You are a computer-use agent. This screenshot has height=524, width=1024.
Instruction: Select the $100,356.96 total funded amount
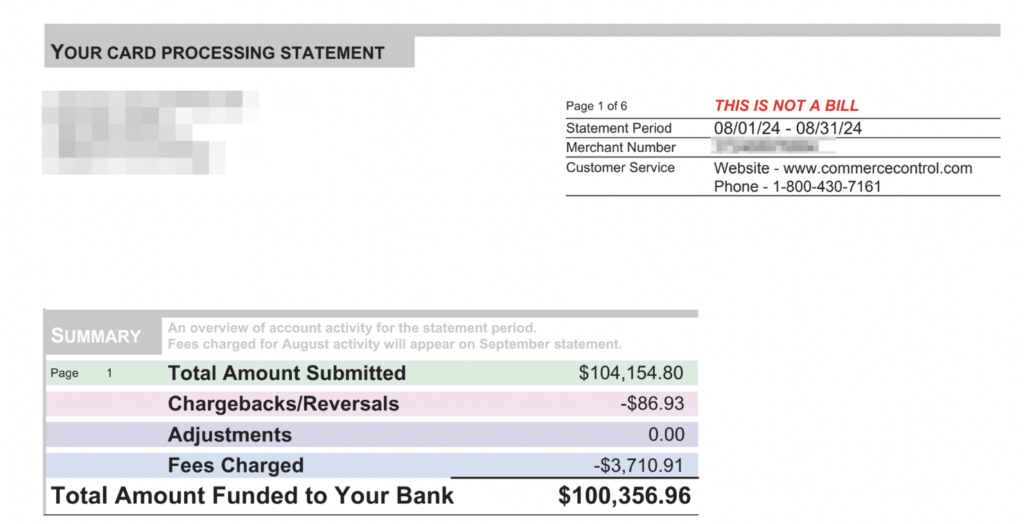(624, 496)
